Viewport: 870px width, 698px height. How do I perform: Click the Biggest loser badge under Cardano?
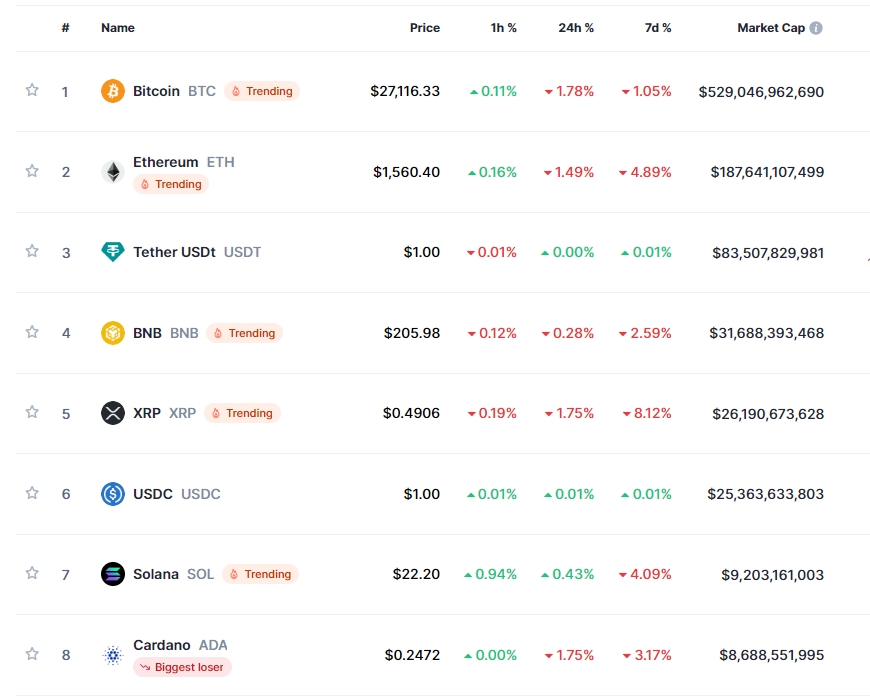tap(182, 667)
